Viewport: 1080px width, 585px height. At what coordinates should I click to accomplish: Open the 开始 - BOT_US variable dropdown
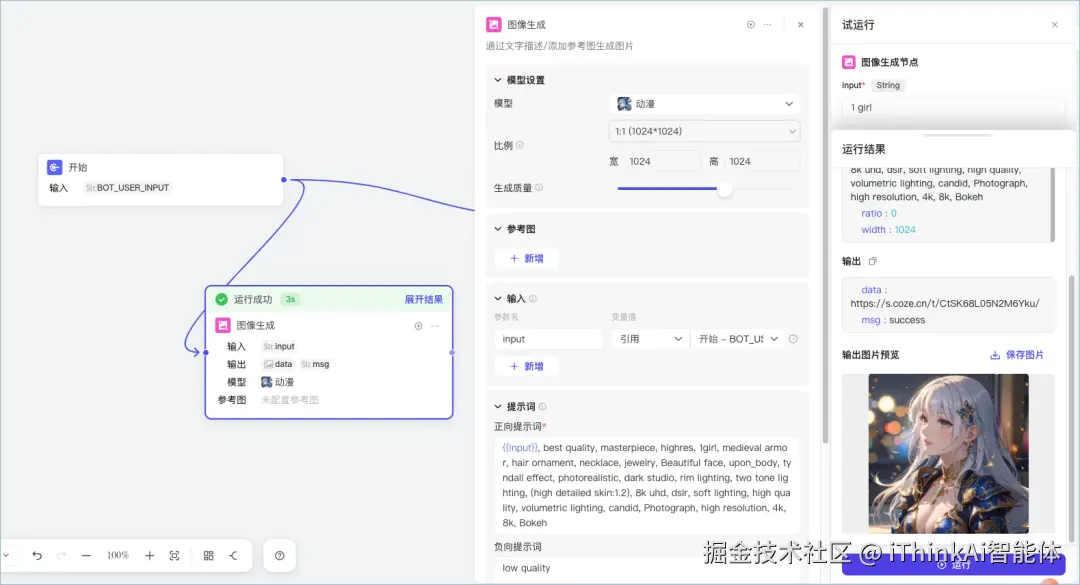tap(738, 339)
